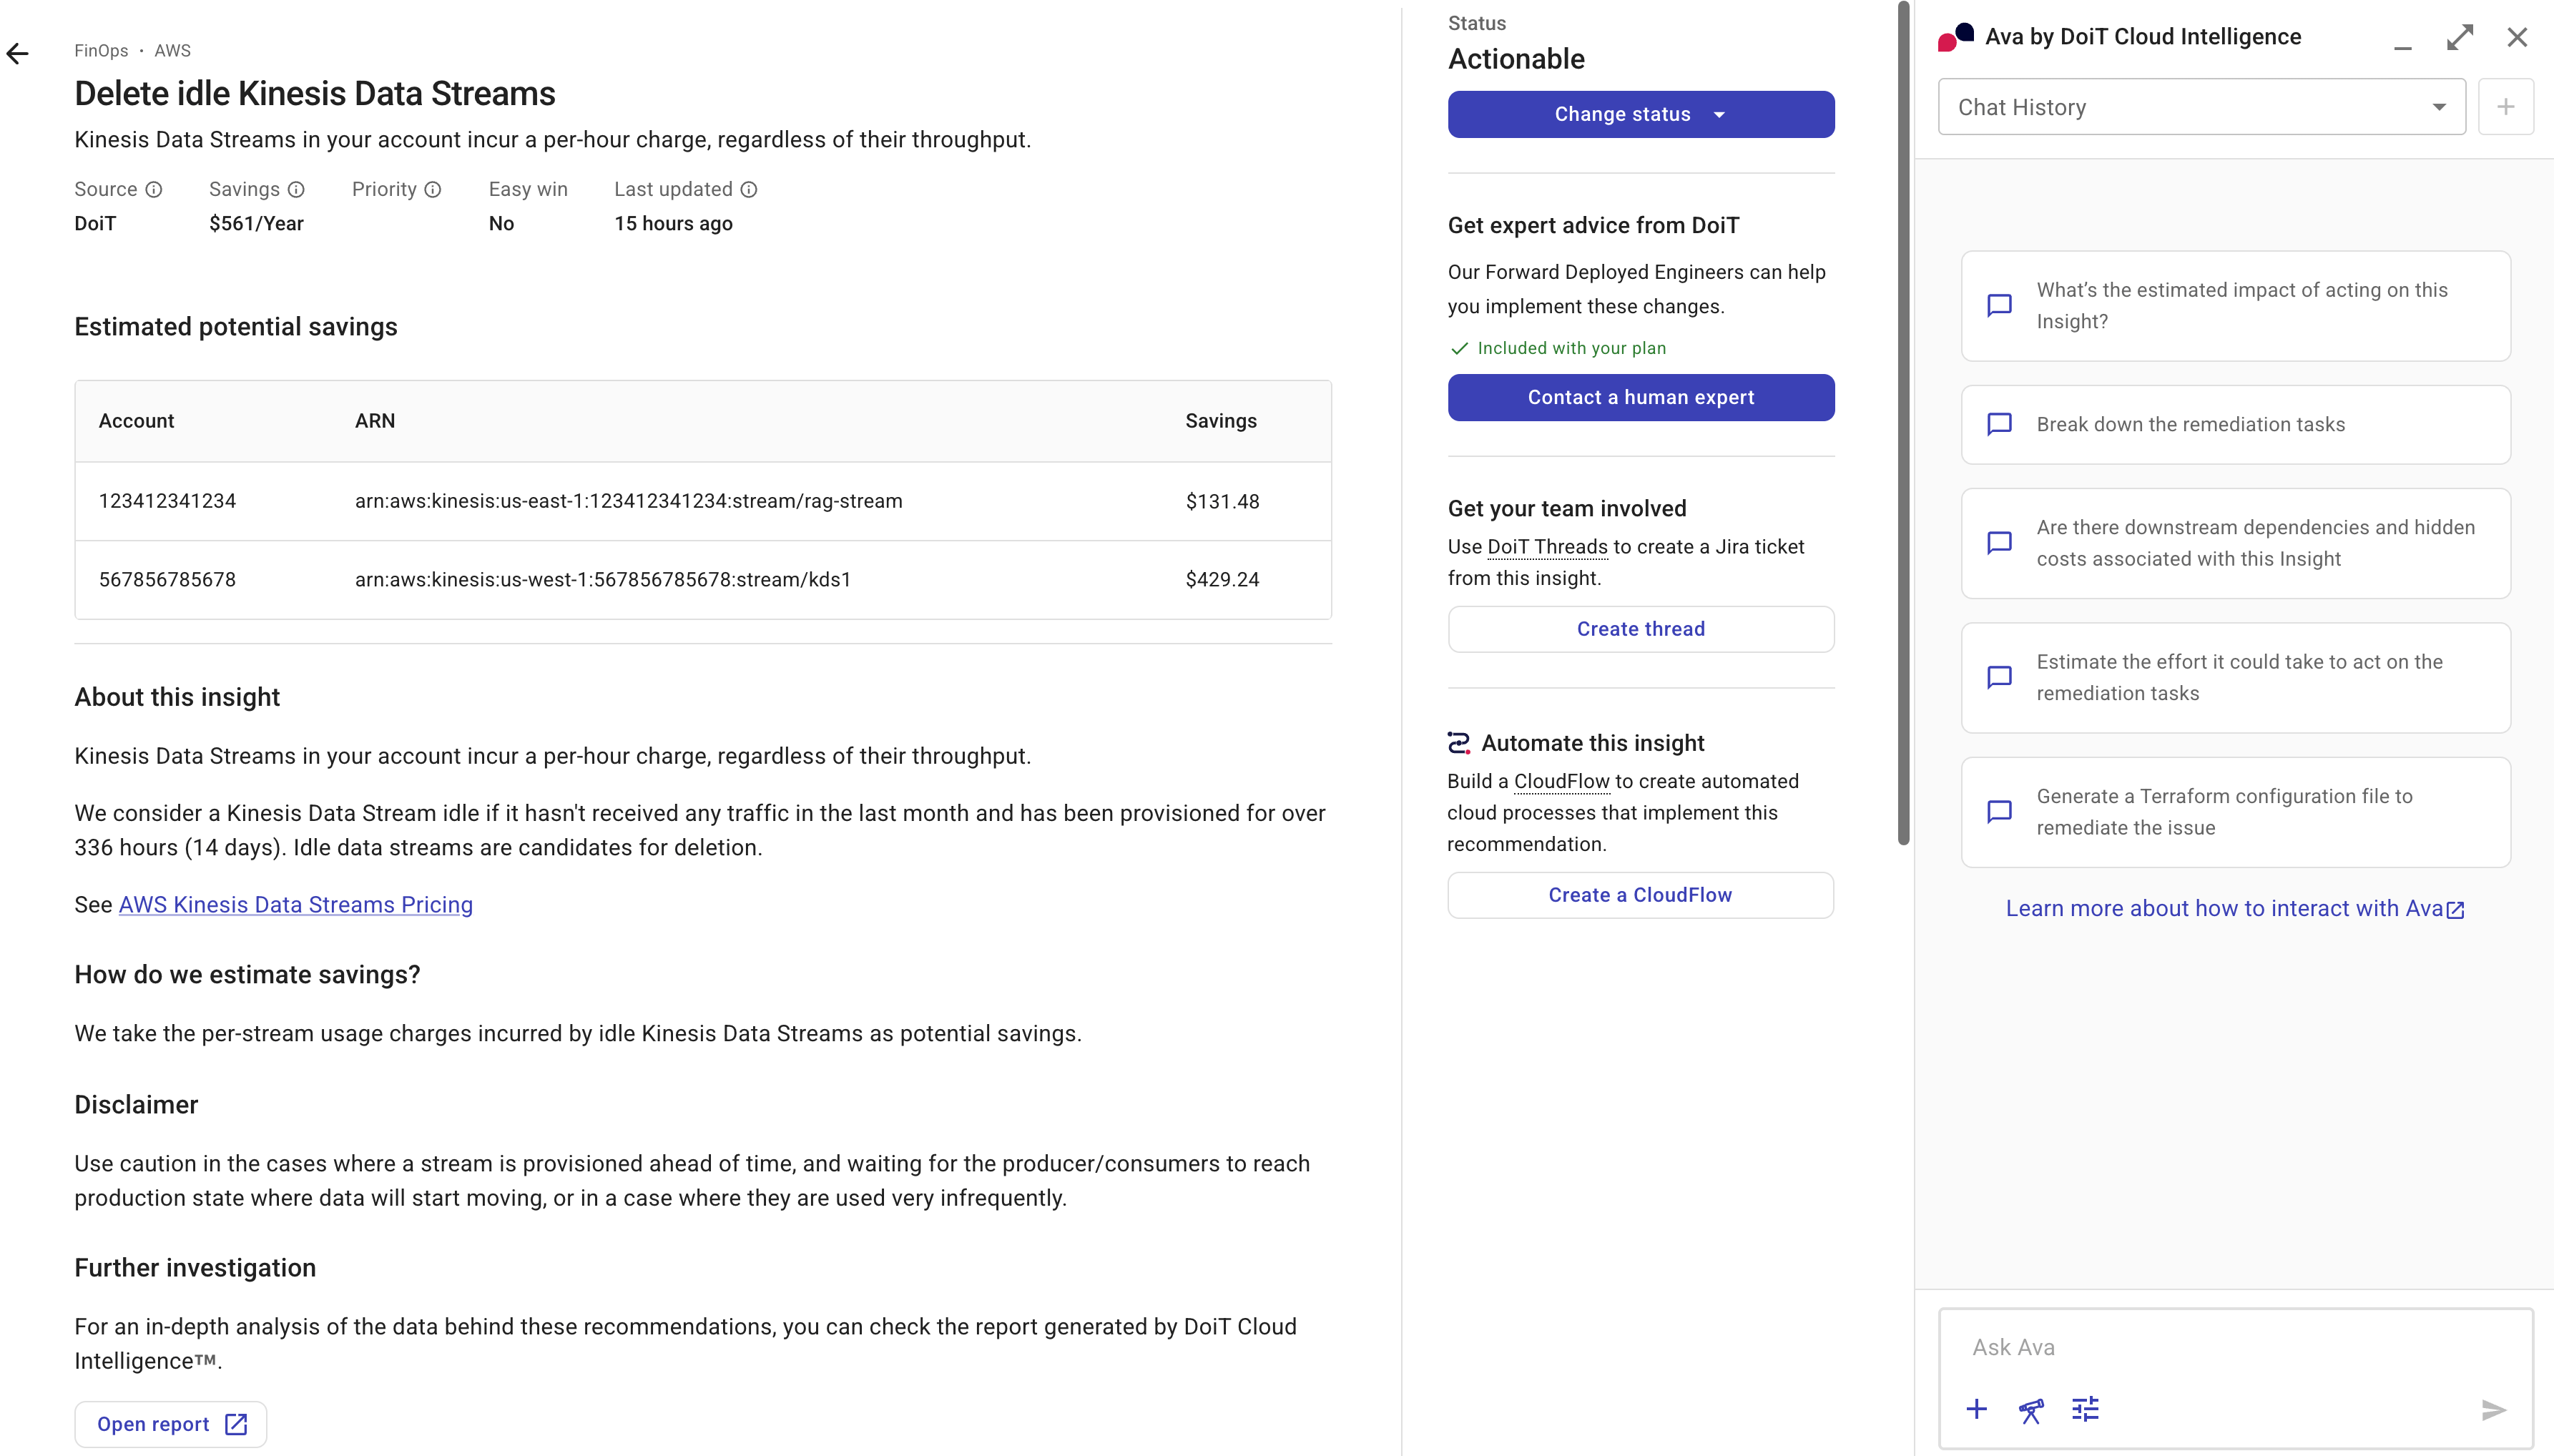The height and width of the screenshot is (1456, 2554).
Task: Navigate back using the back arrow
Action: (x=17, y=52)
